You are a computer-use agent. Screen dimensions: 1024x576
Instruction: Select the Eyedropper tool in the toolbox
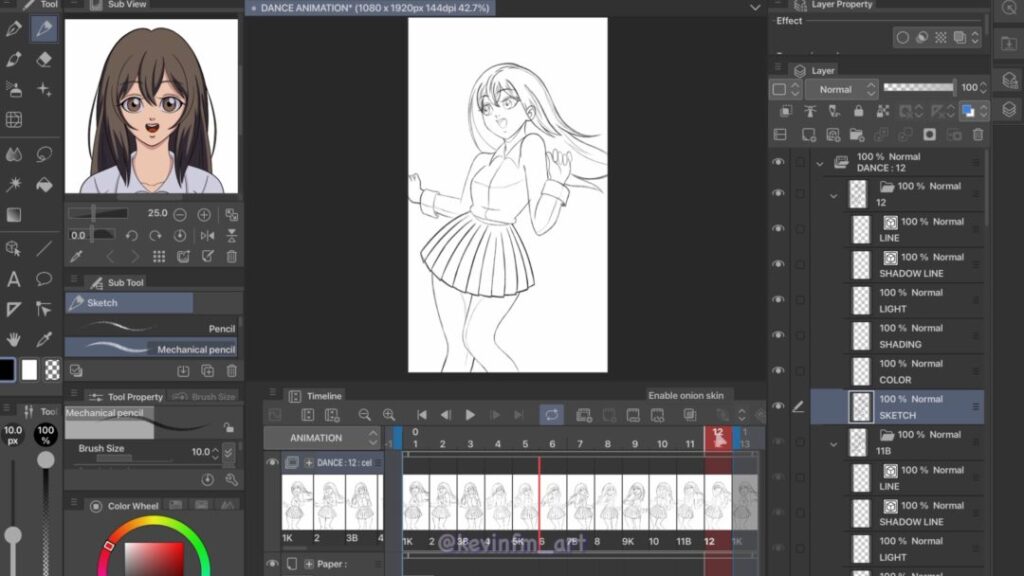click(44, 340)
